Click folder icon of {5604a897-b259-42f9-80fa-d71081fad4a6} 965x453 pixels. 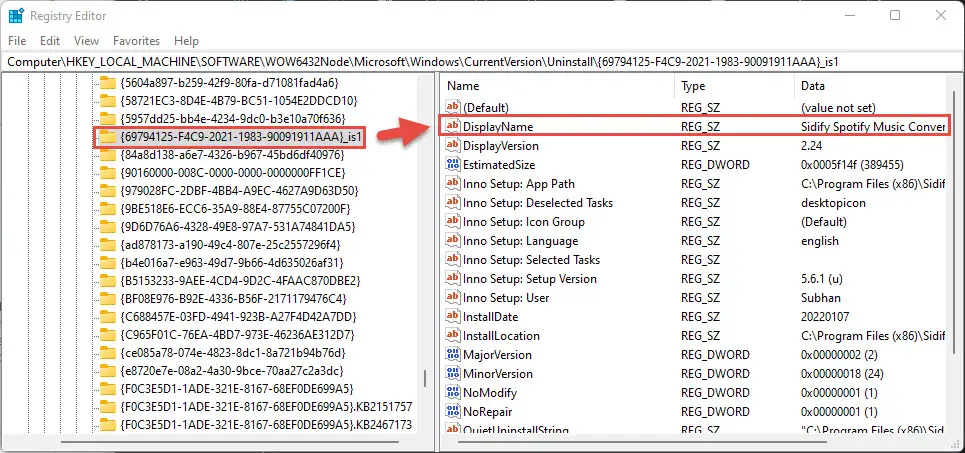point(108,82)
